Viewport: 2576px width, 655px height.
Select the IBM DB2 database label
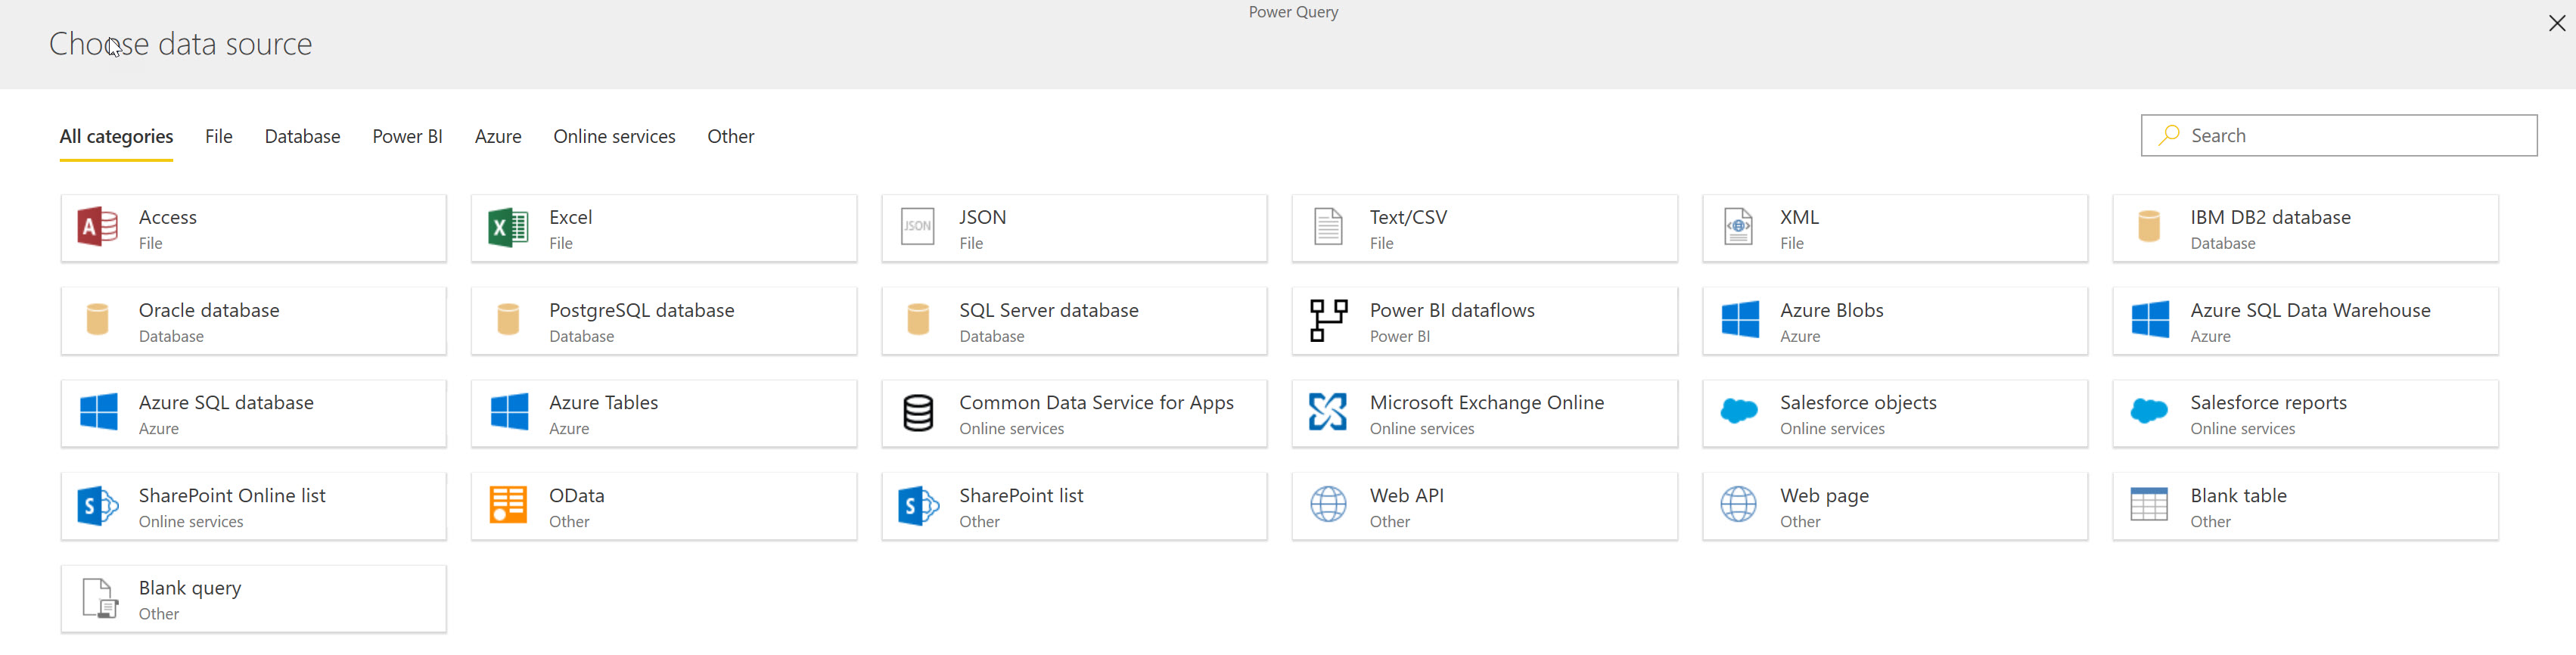tap(2270, 217)
